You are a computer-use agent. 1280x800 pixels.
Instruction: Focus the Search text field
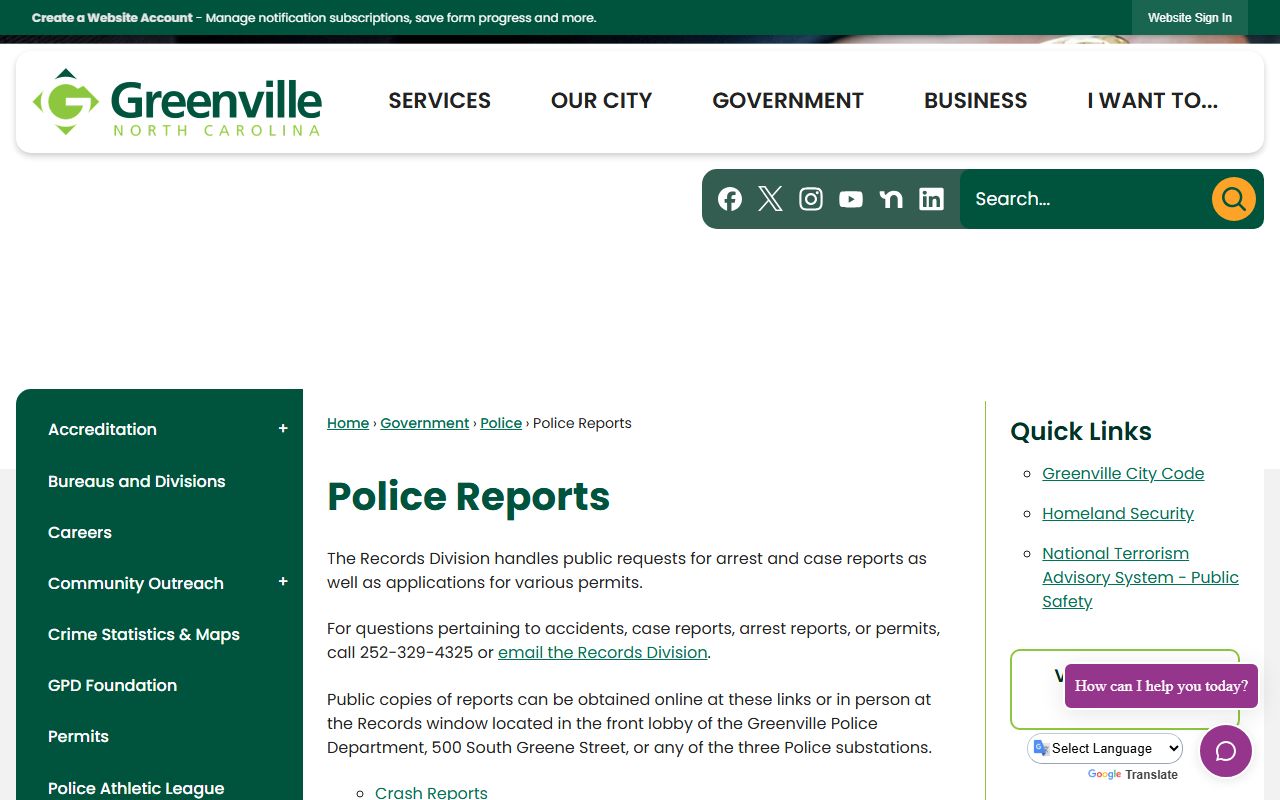coord(1085,199)
